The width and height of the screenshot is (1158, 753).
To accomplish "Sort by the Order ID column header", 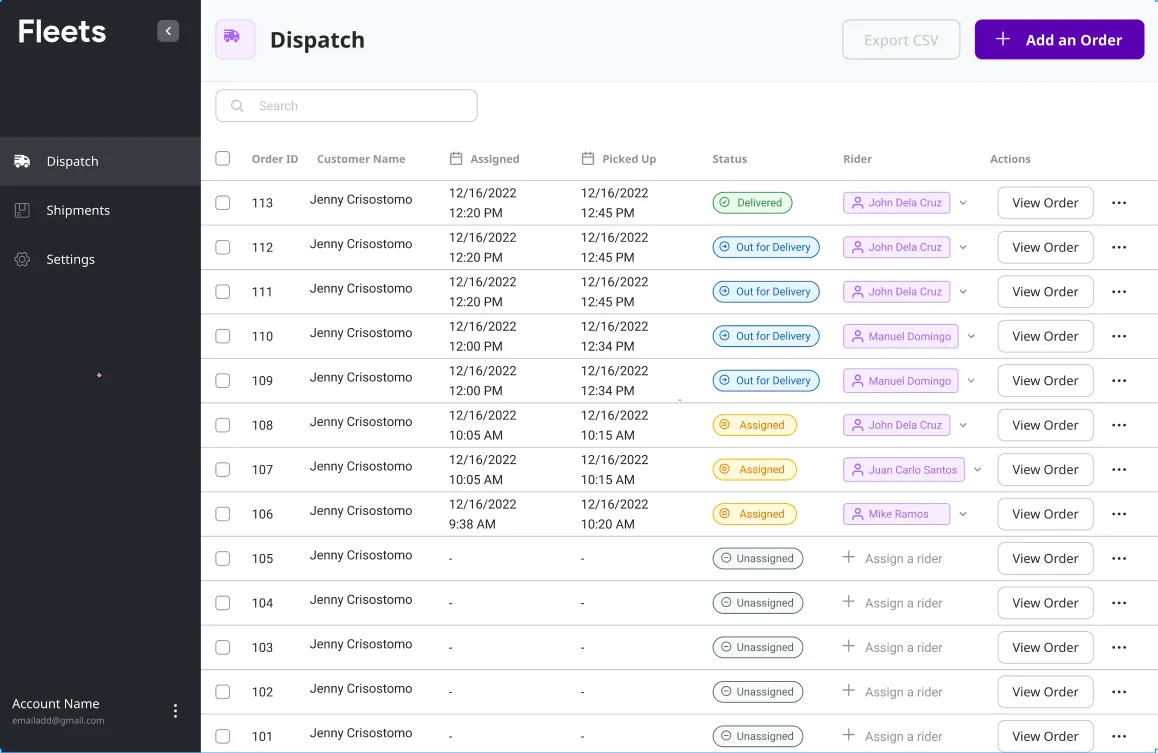I will (x=275, y=159).
